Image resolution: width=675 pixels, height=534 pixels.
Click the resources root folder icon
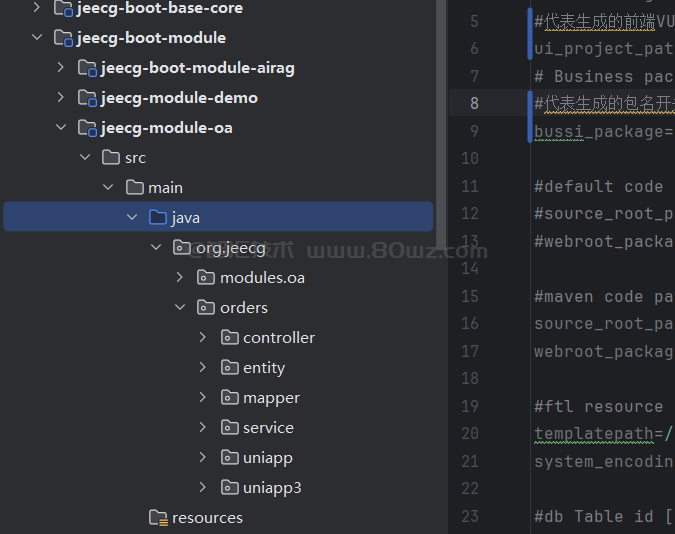[158, 518]
